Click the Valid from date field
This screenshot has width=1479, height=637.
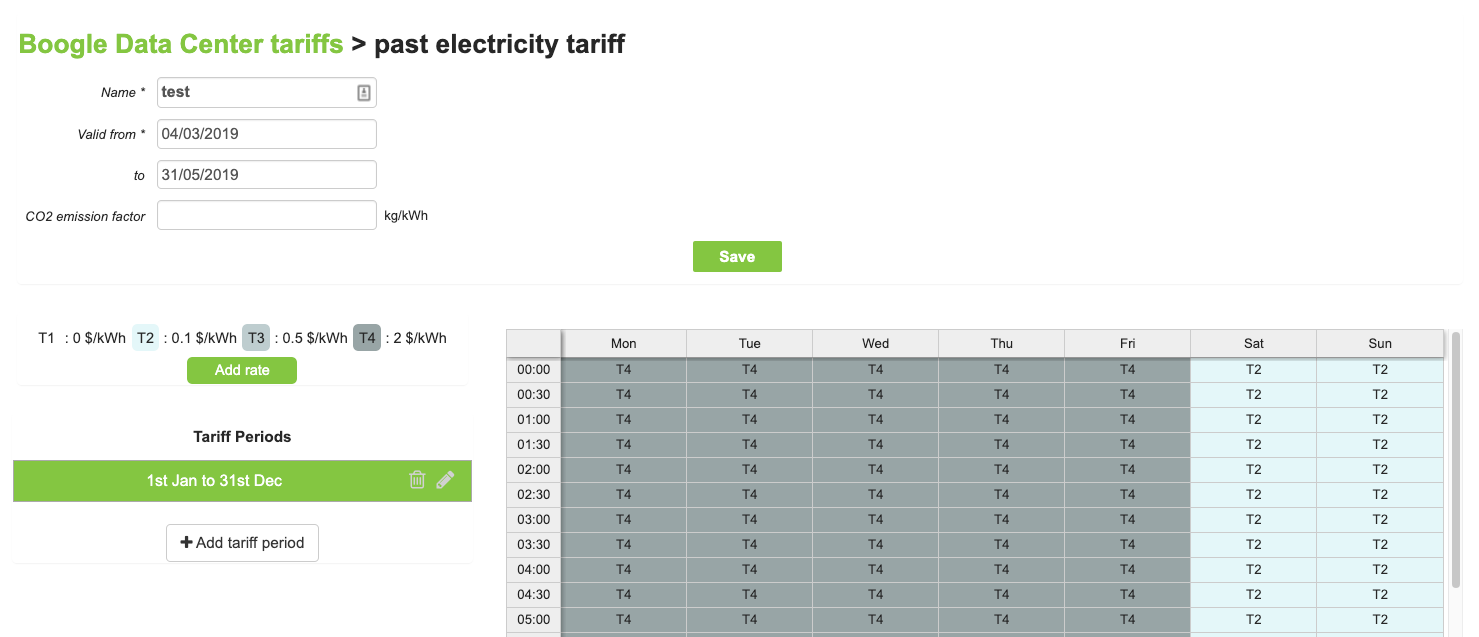pyautogui.click(x=267, y=134)
